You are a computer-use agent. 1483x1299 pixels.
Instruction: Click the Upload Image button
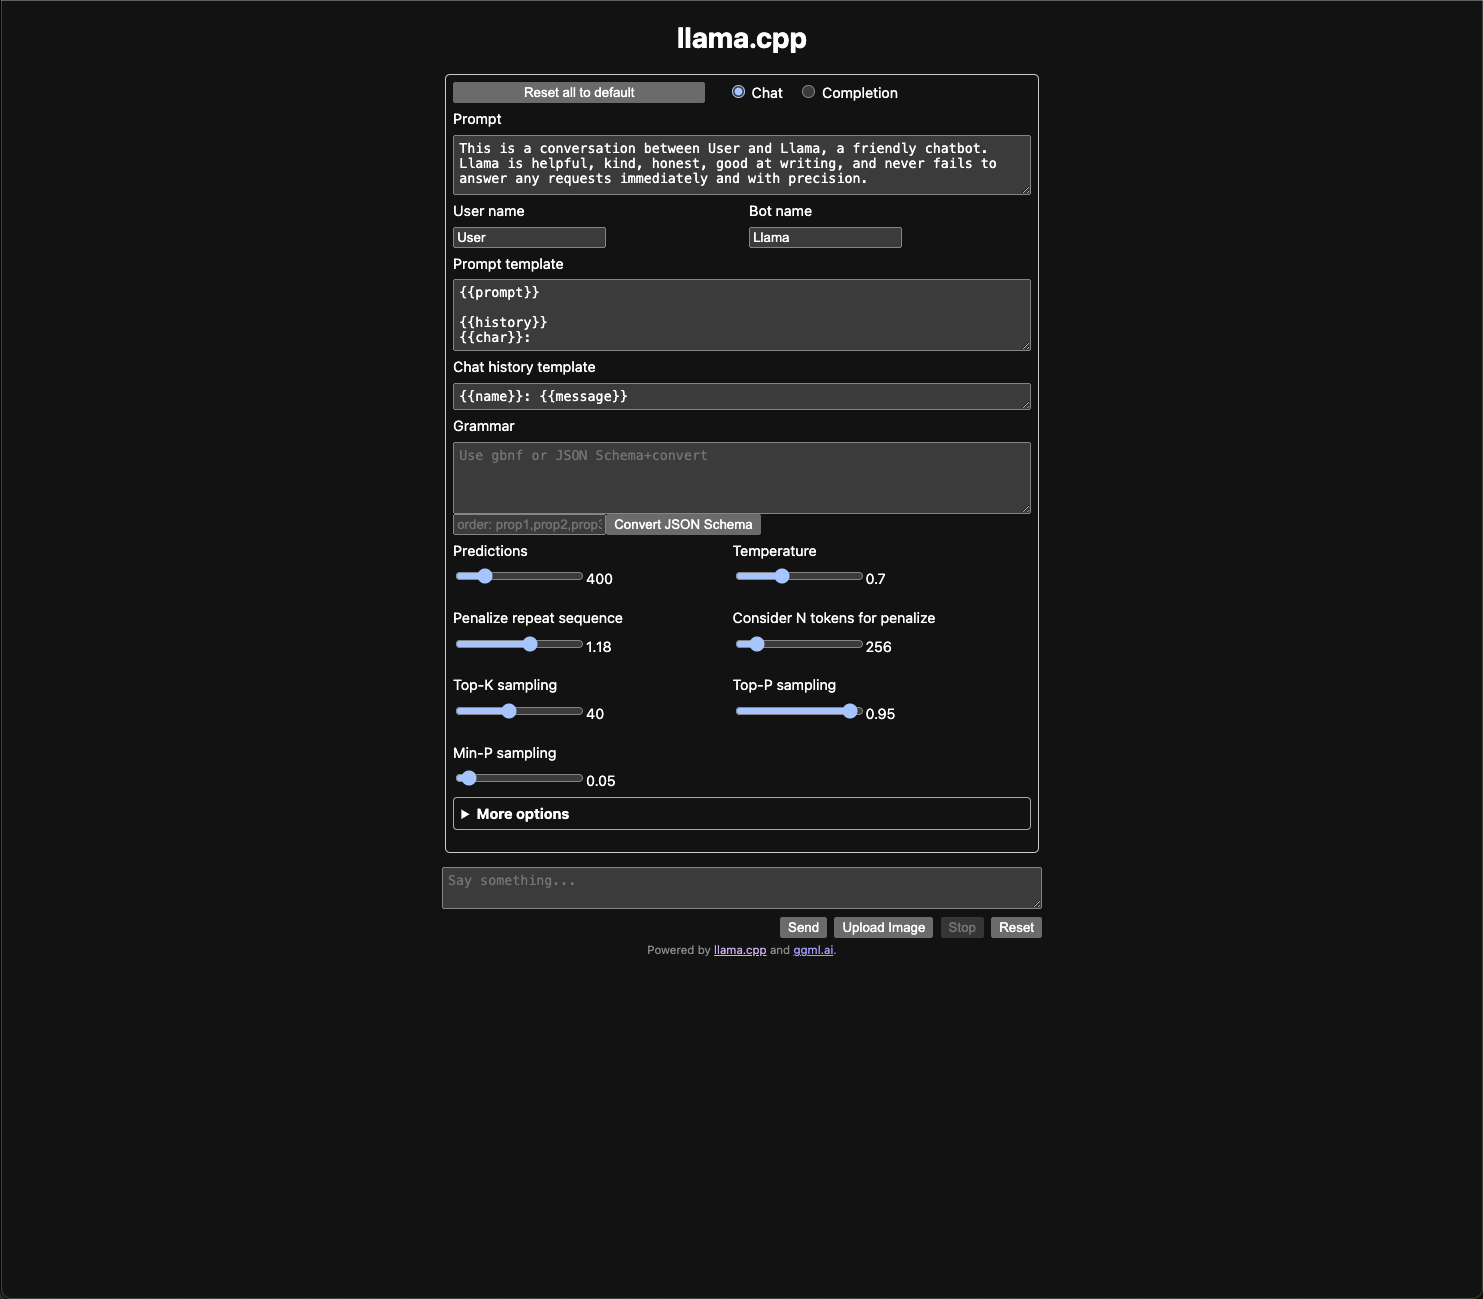tap(883, 928)
